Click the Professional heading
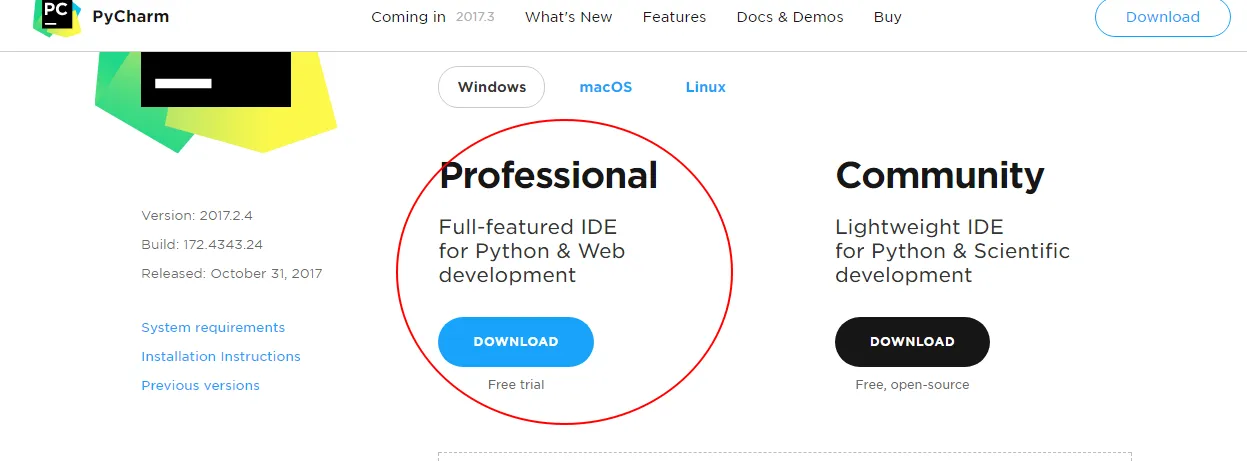This screenshot has height=461, width=1247. pos(548,176)
